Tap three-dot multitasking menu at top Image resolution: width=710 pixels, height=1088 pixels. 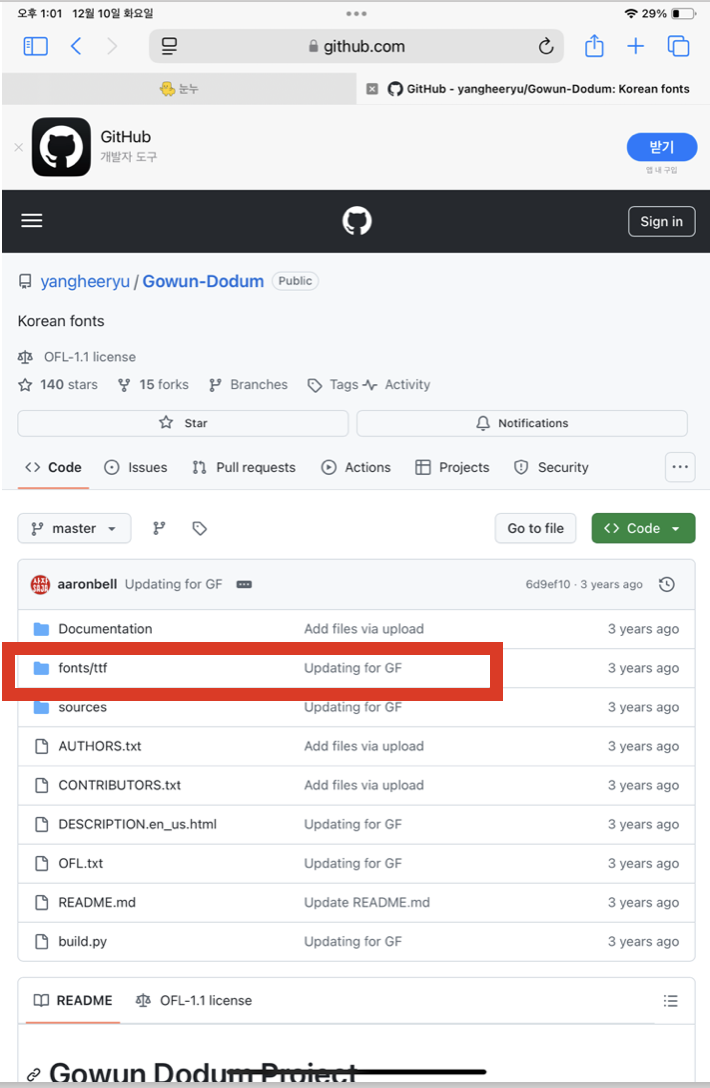(356, 13)
